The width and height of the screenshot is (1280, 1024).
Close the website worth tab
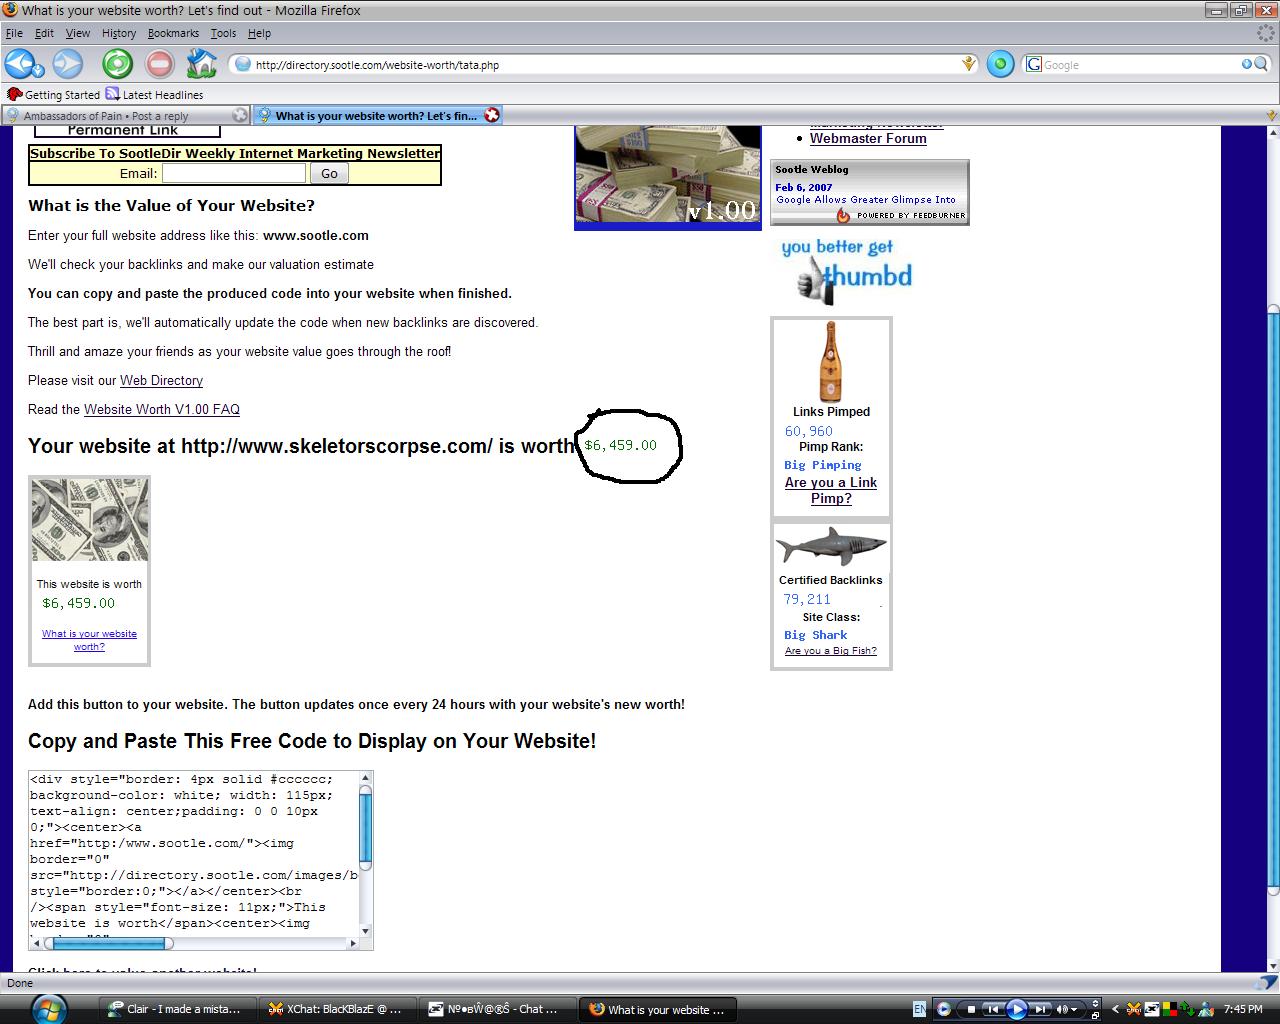[x=491, y=115]
